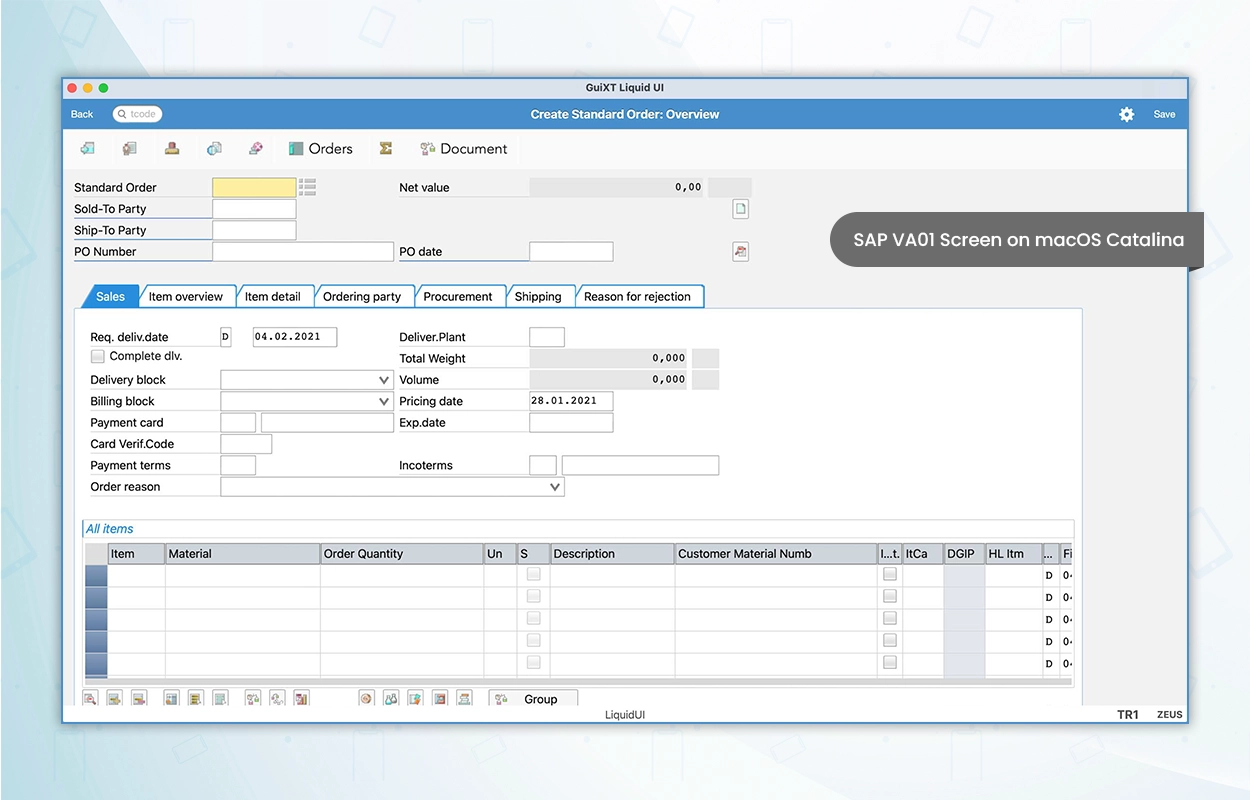The height and width of the screenshot is (800, 1250).
Task: Toggle the Complete dlv. checkbox
Action: [97, 356]
